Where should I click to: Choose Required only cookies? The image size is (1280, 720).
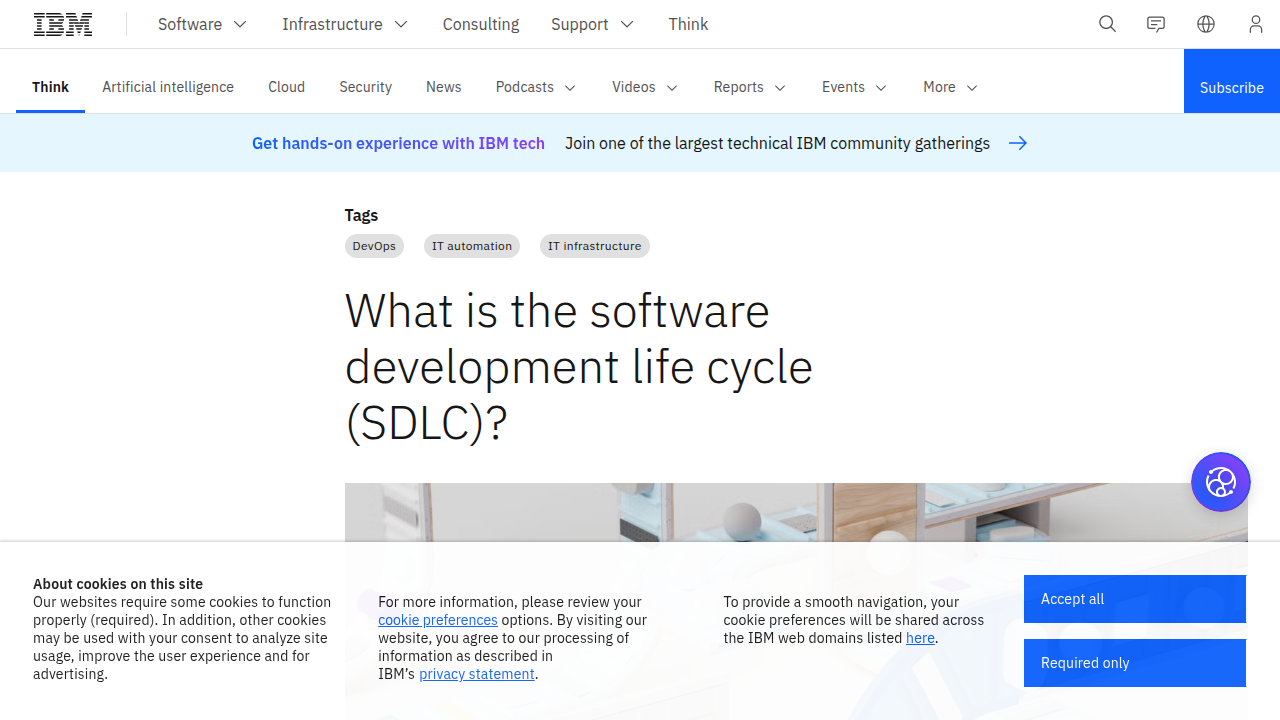[x=1135, y=663]
